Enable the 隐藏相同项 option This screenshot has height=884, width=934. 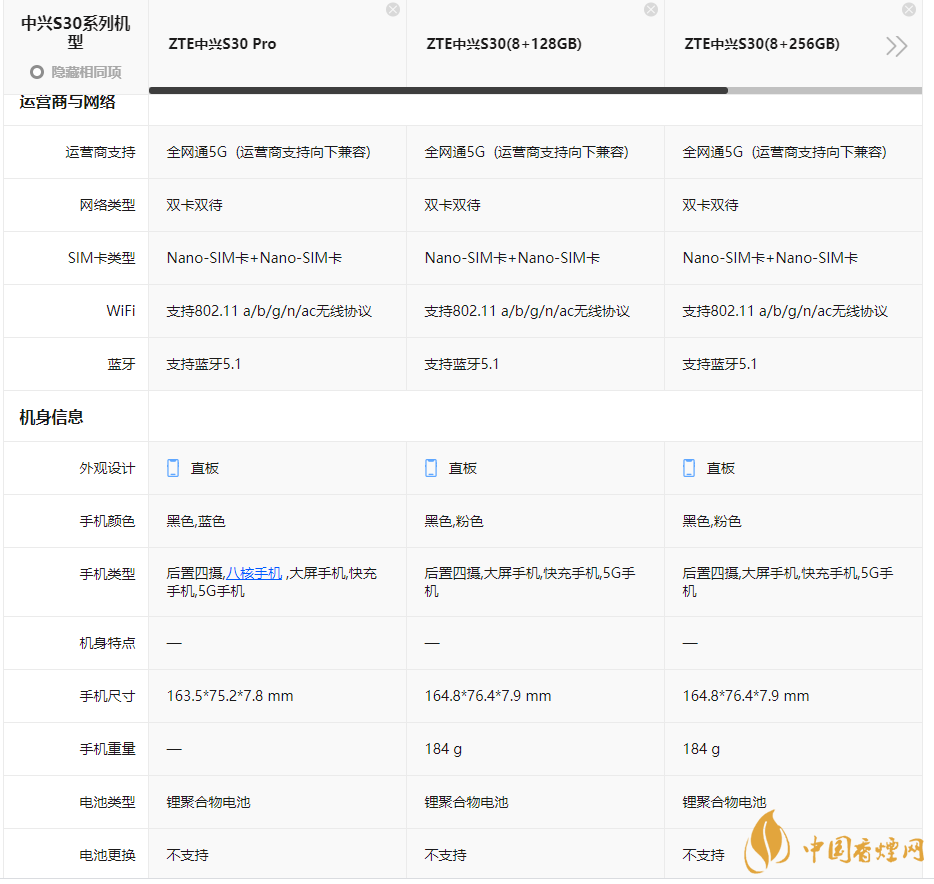click(x=36, y=72)
